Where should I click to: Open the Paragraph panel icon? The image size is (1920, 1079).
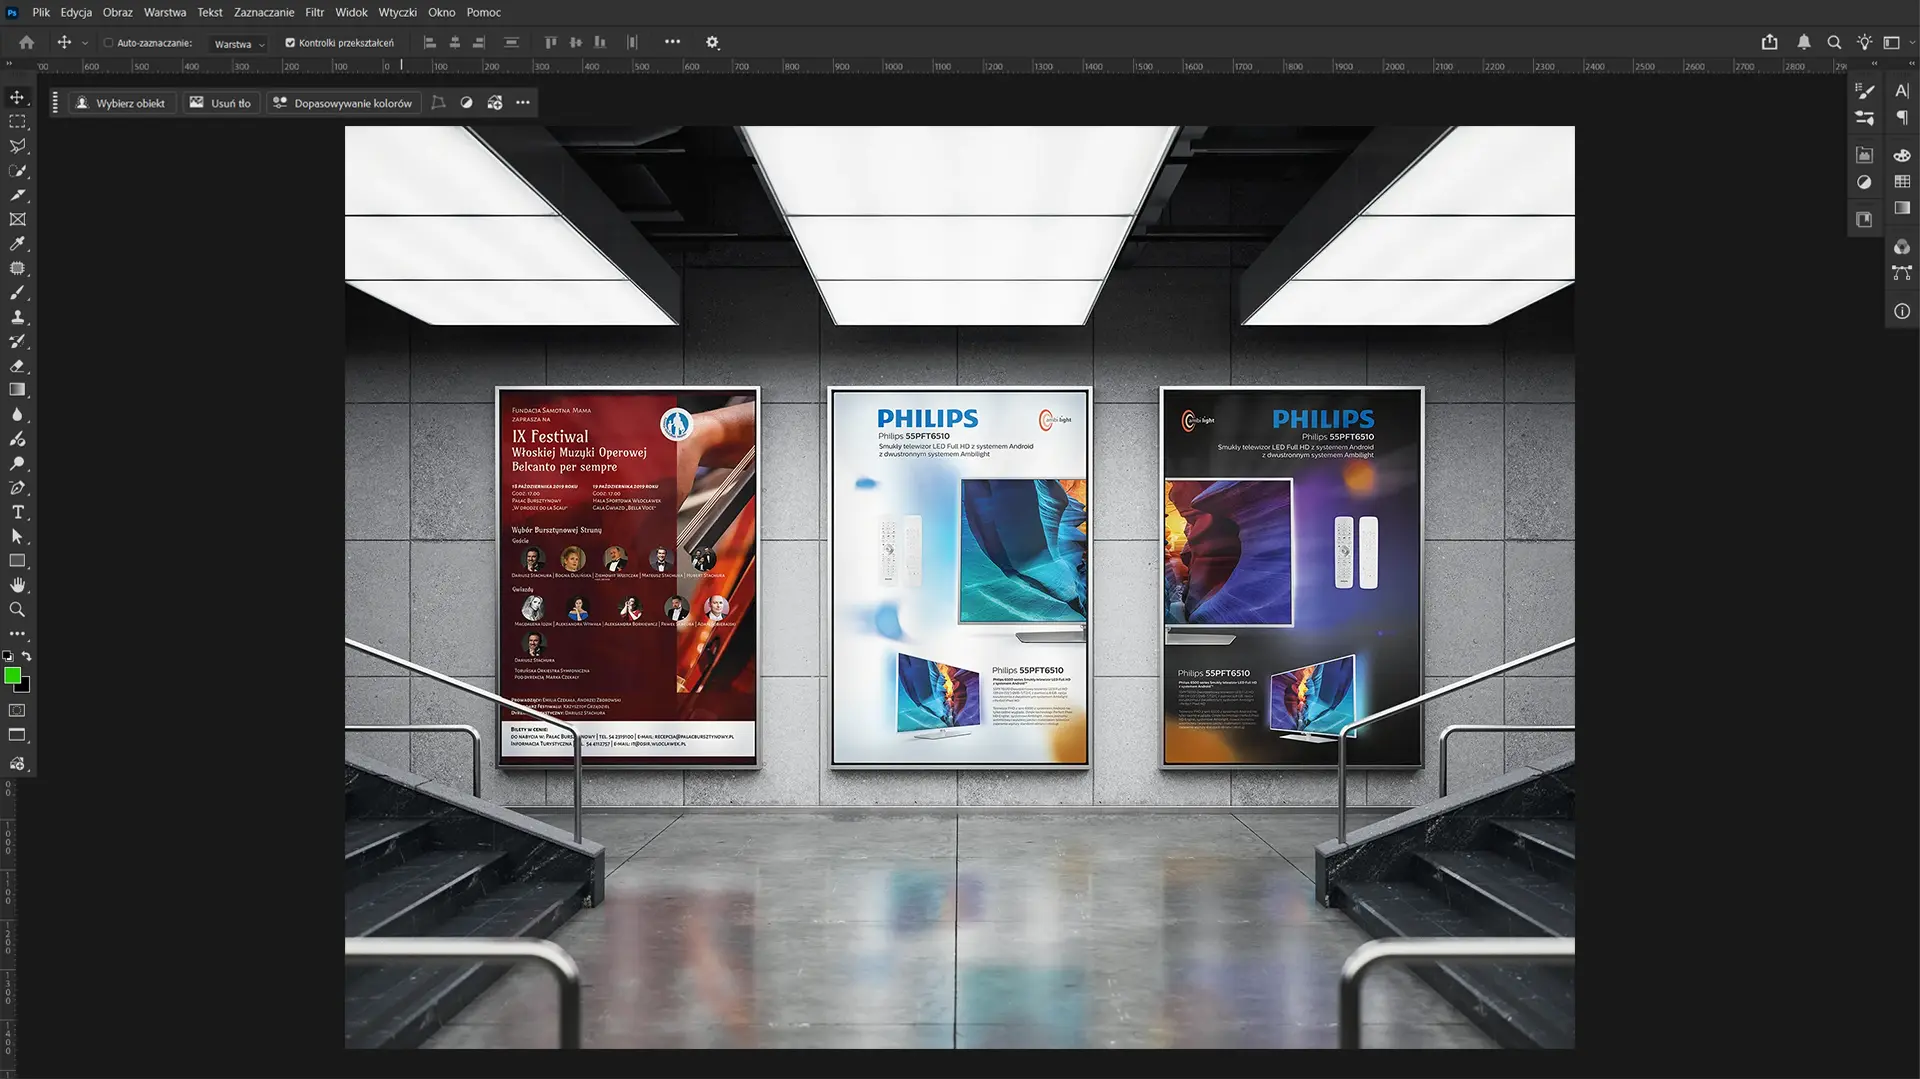[1902, 118]
